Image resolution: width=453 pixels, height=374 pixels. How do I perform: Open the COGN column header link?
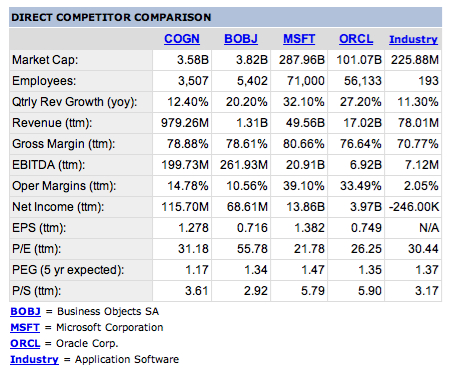182,39
